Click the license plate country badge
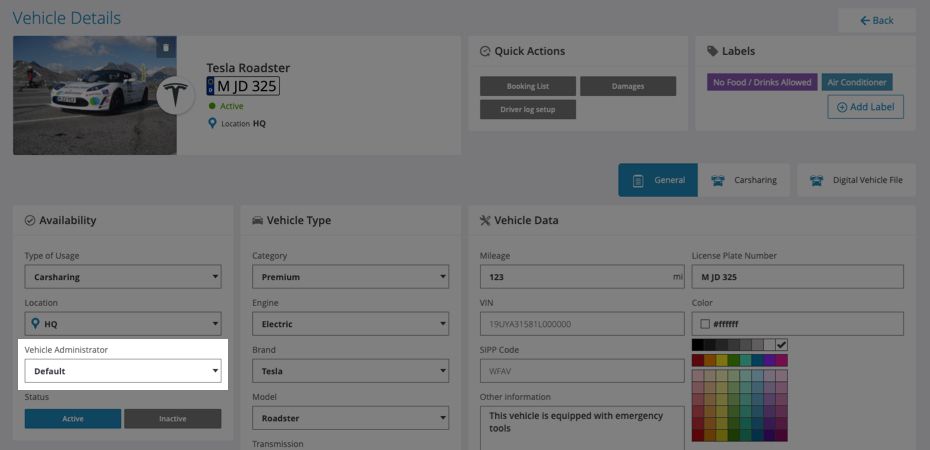This screenshot has width=930, height=450. 210,86
